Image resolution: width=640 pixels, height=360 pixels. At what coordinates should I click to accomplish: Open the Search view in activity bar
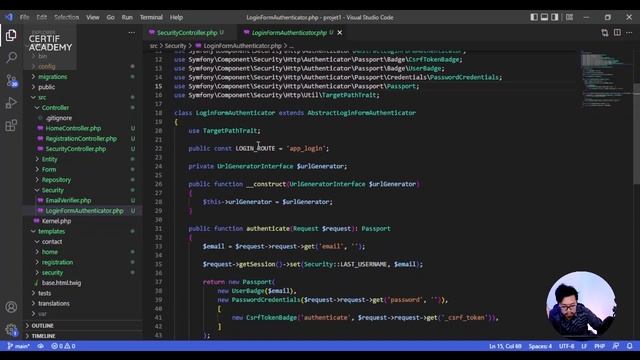coord(11,58)
